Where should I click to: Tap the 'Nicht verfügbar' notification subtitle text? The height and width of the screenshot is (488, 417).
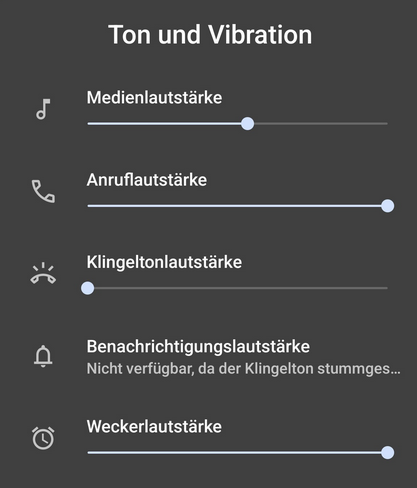pyautogui.click(x=243, y=369)
